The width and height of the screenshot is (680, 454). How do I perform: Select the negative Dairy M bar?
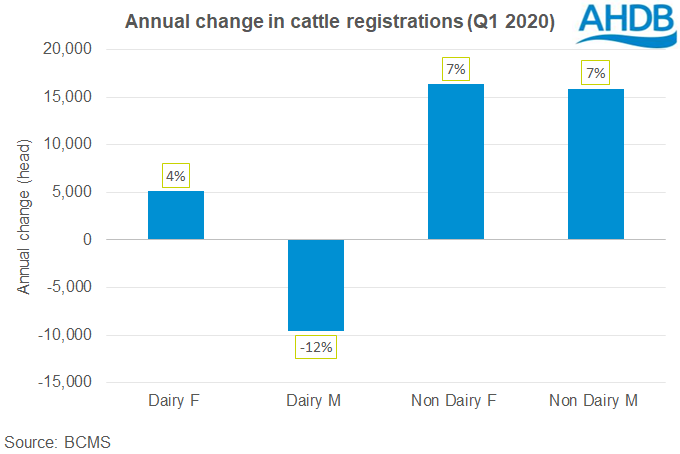point(316,285)
